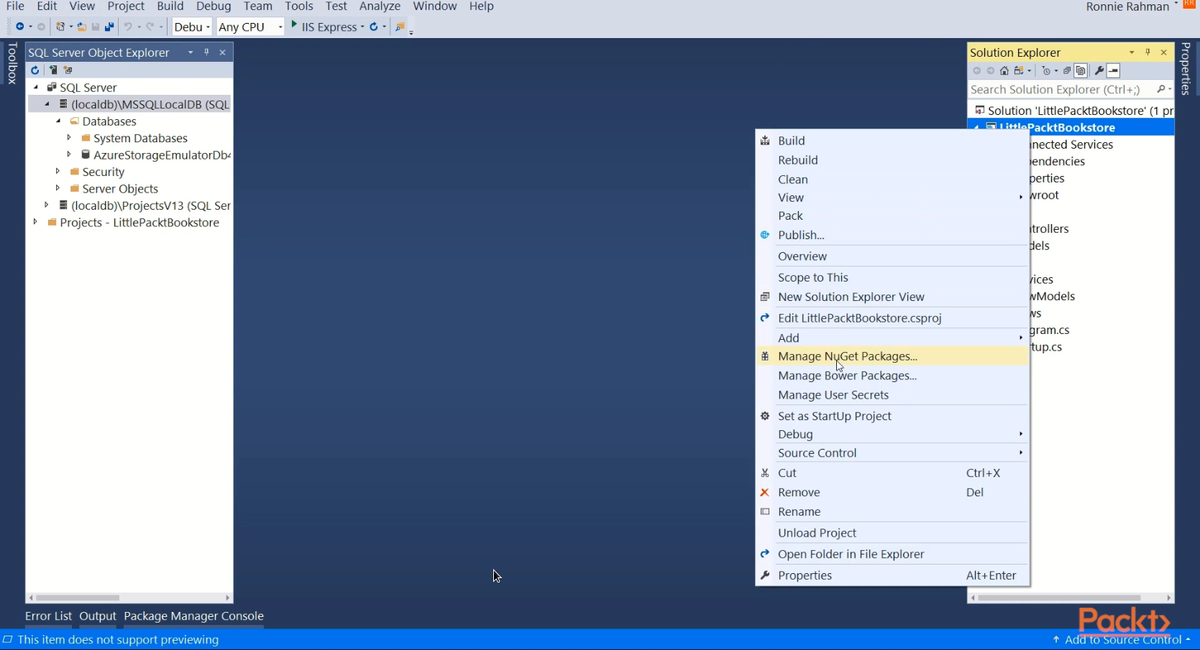
Task: Choose Properties at context menu bottom
Action: pyautogui.click(x=805, y=575)
